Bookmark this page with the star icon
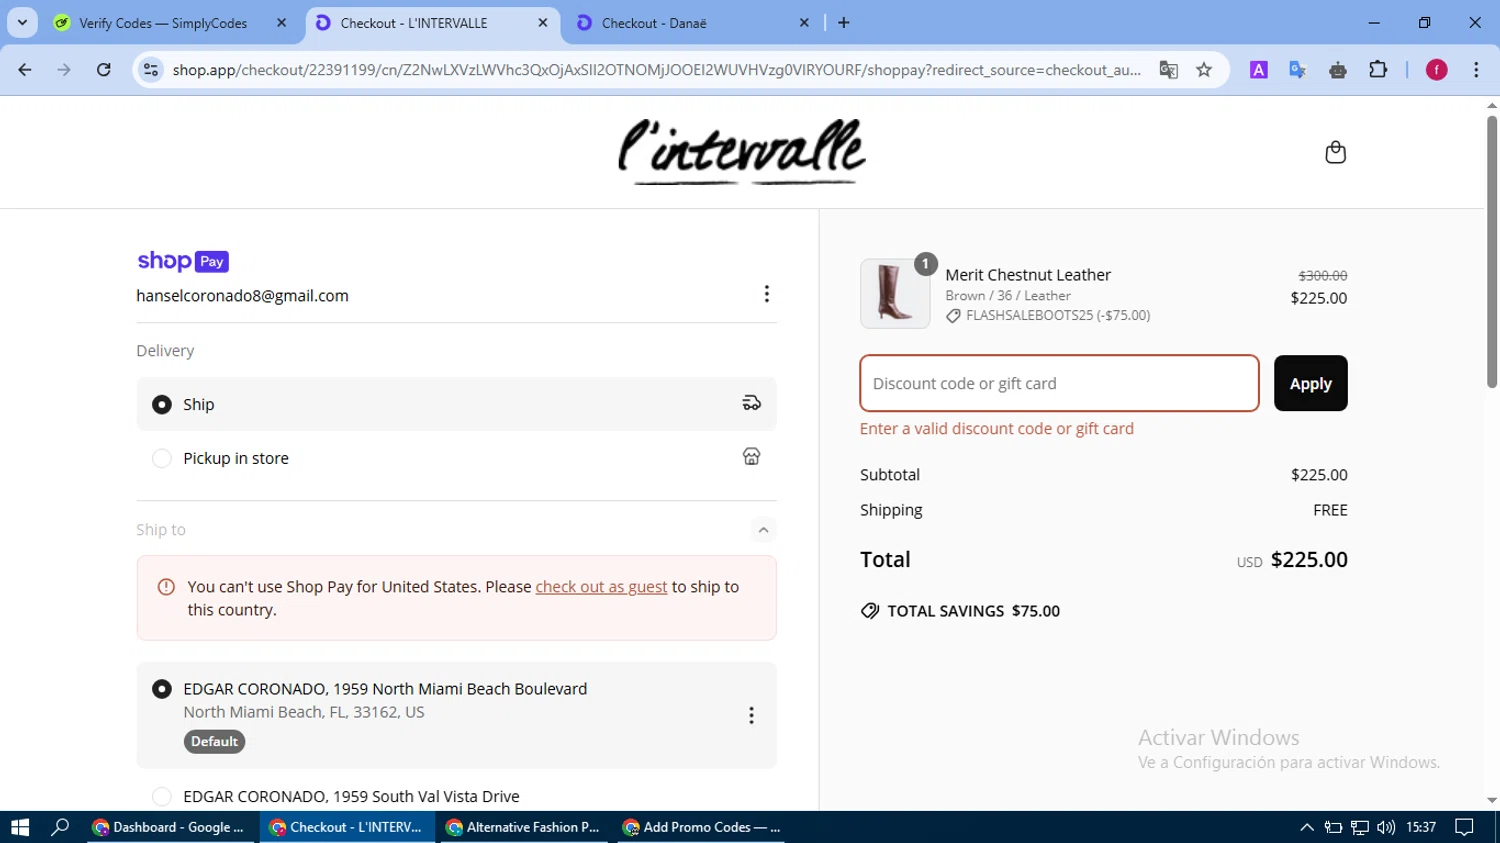 1204,70
